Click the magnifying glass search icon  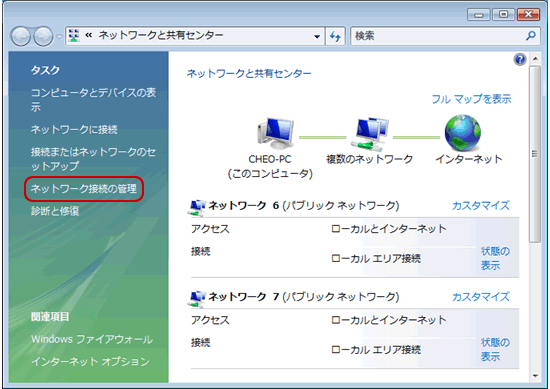pyautogui.click(x=531, y=35)
